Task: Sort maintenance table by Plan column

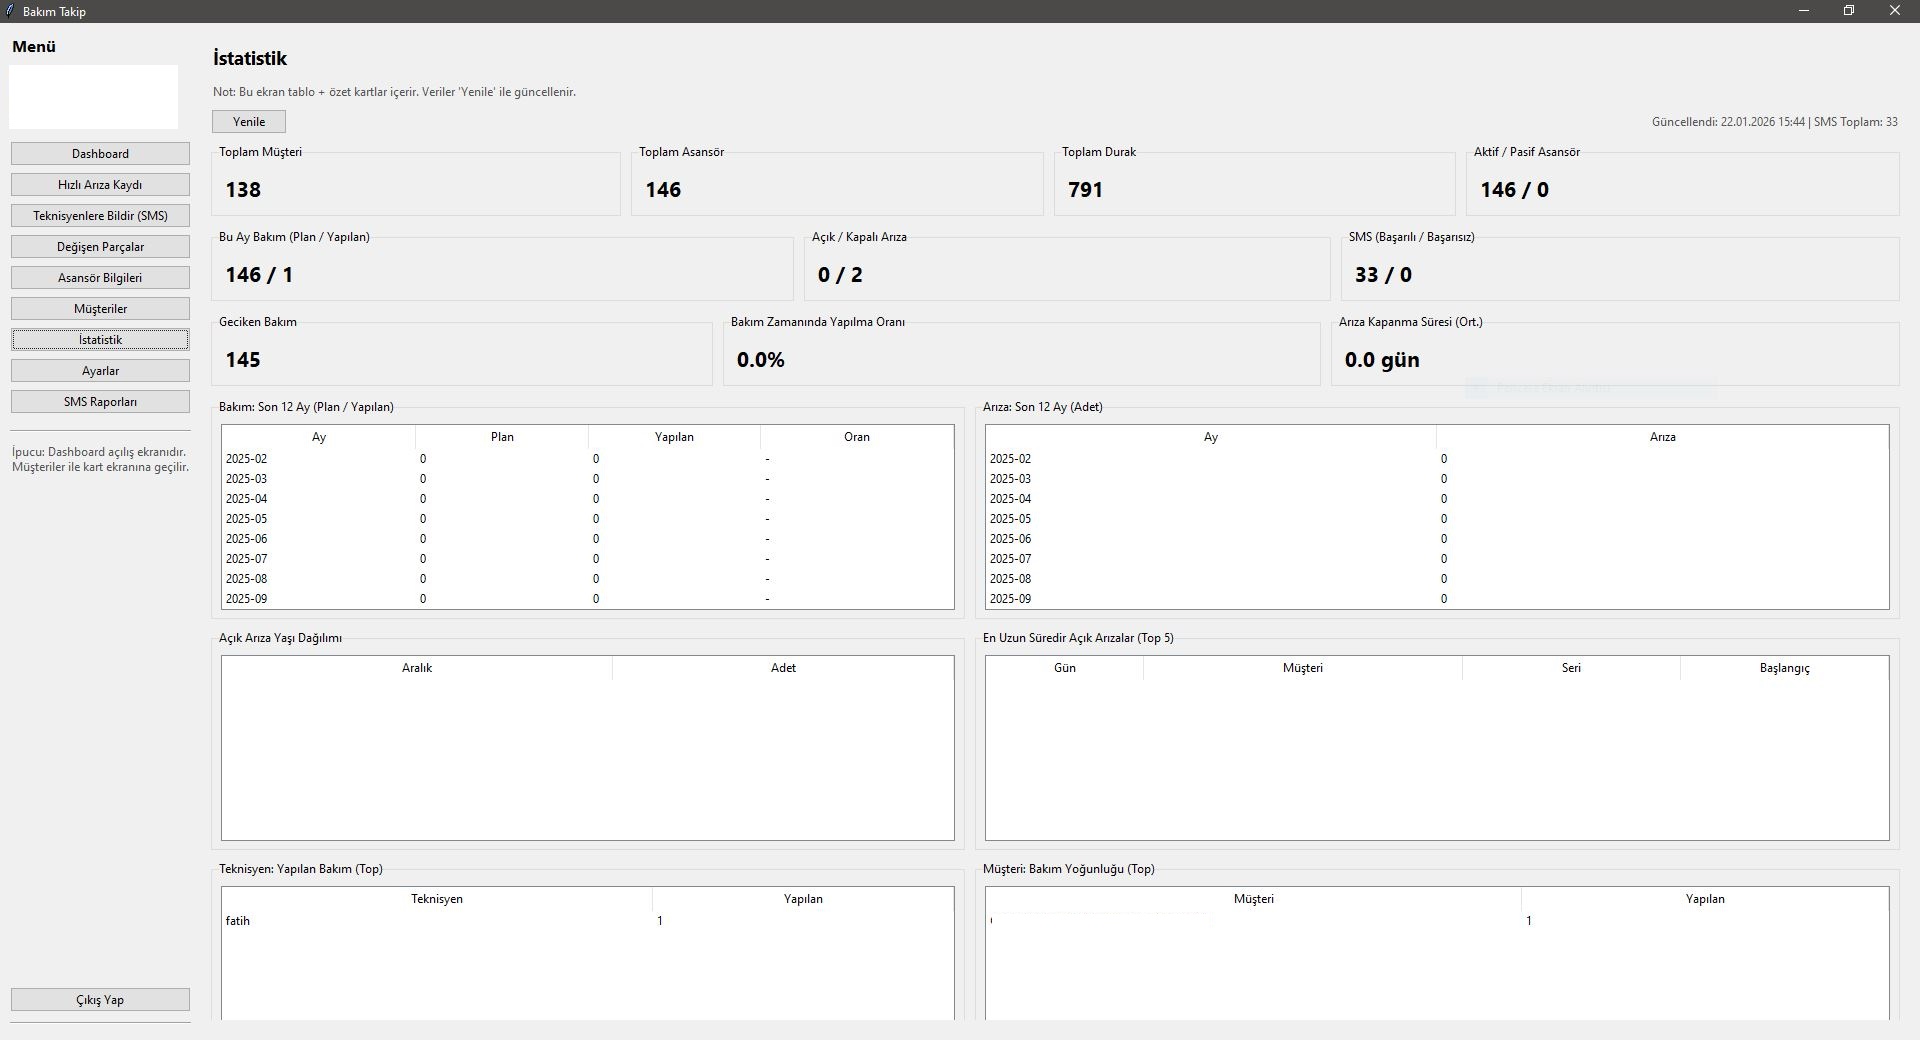Action: coord(502,437)
